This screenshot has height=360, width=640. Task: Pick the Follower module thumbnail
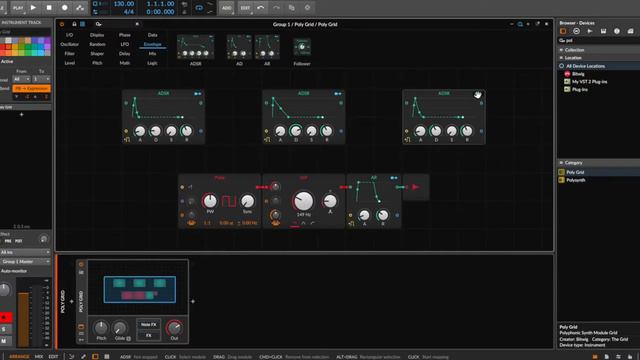302,47
